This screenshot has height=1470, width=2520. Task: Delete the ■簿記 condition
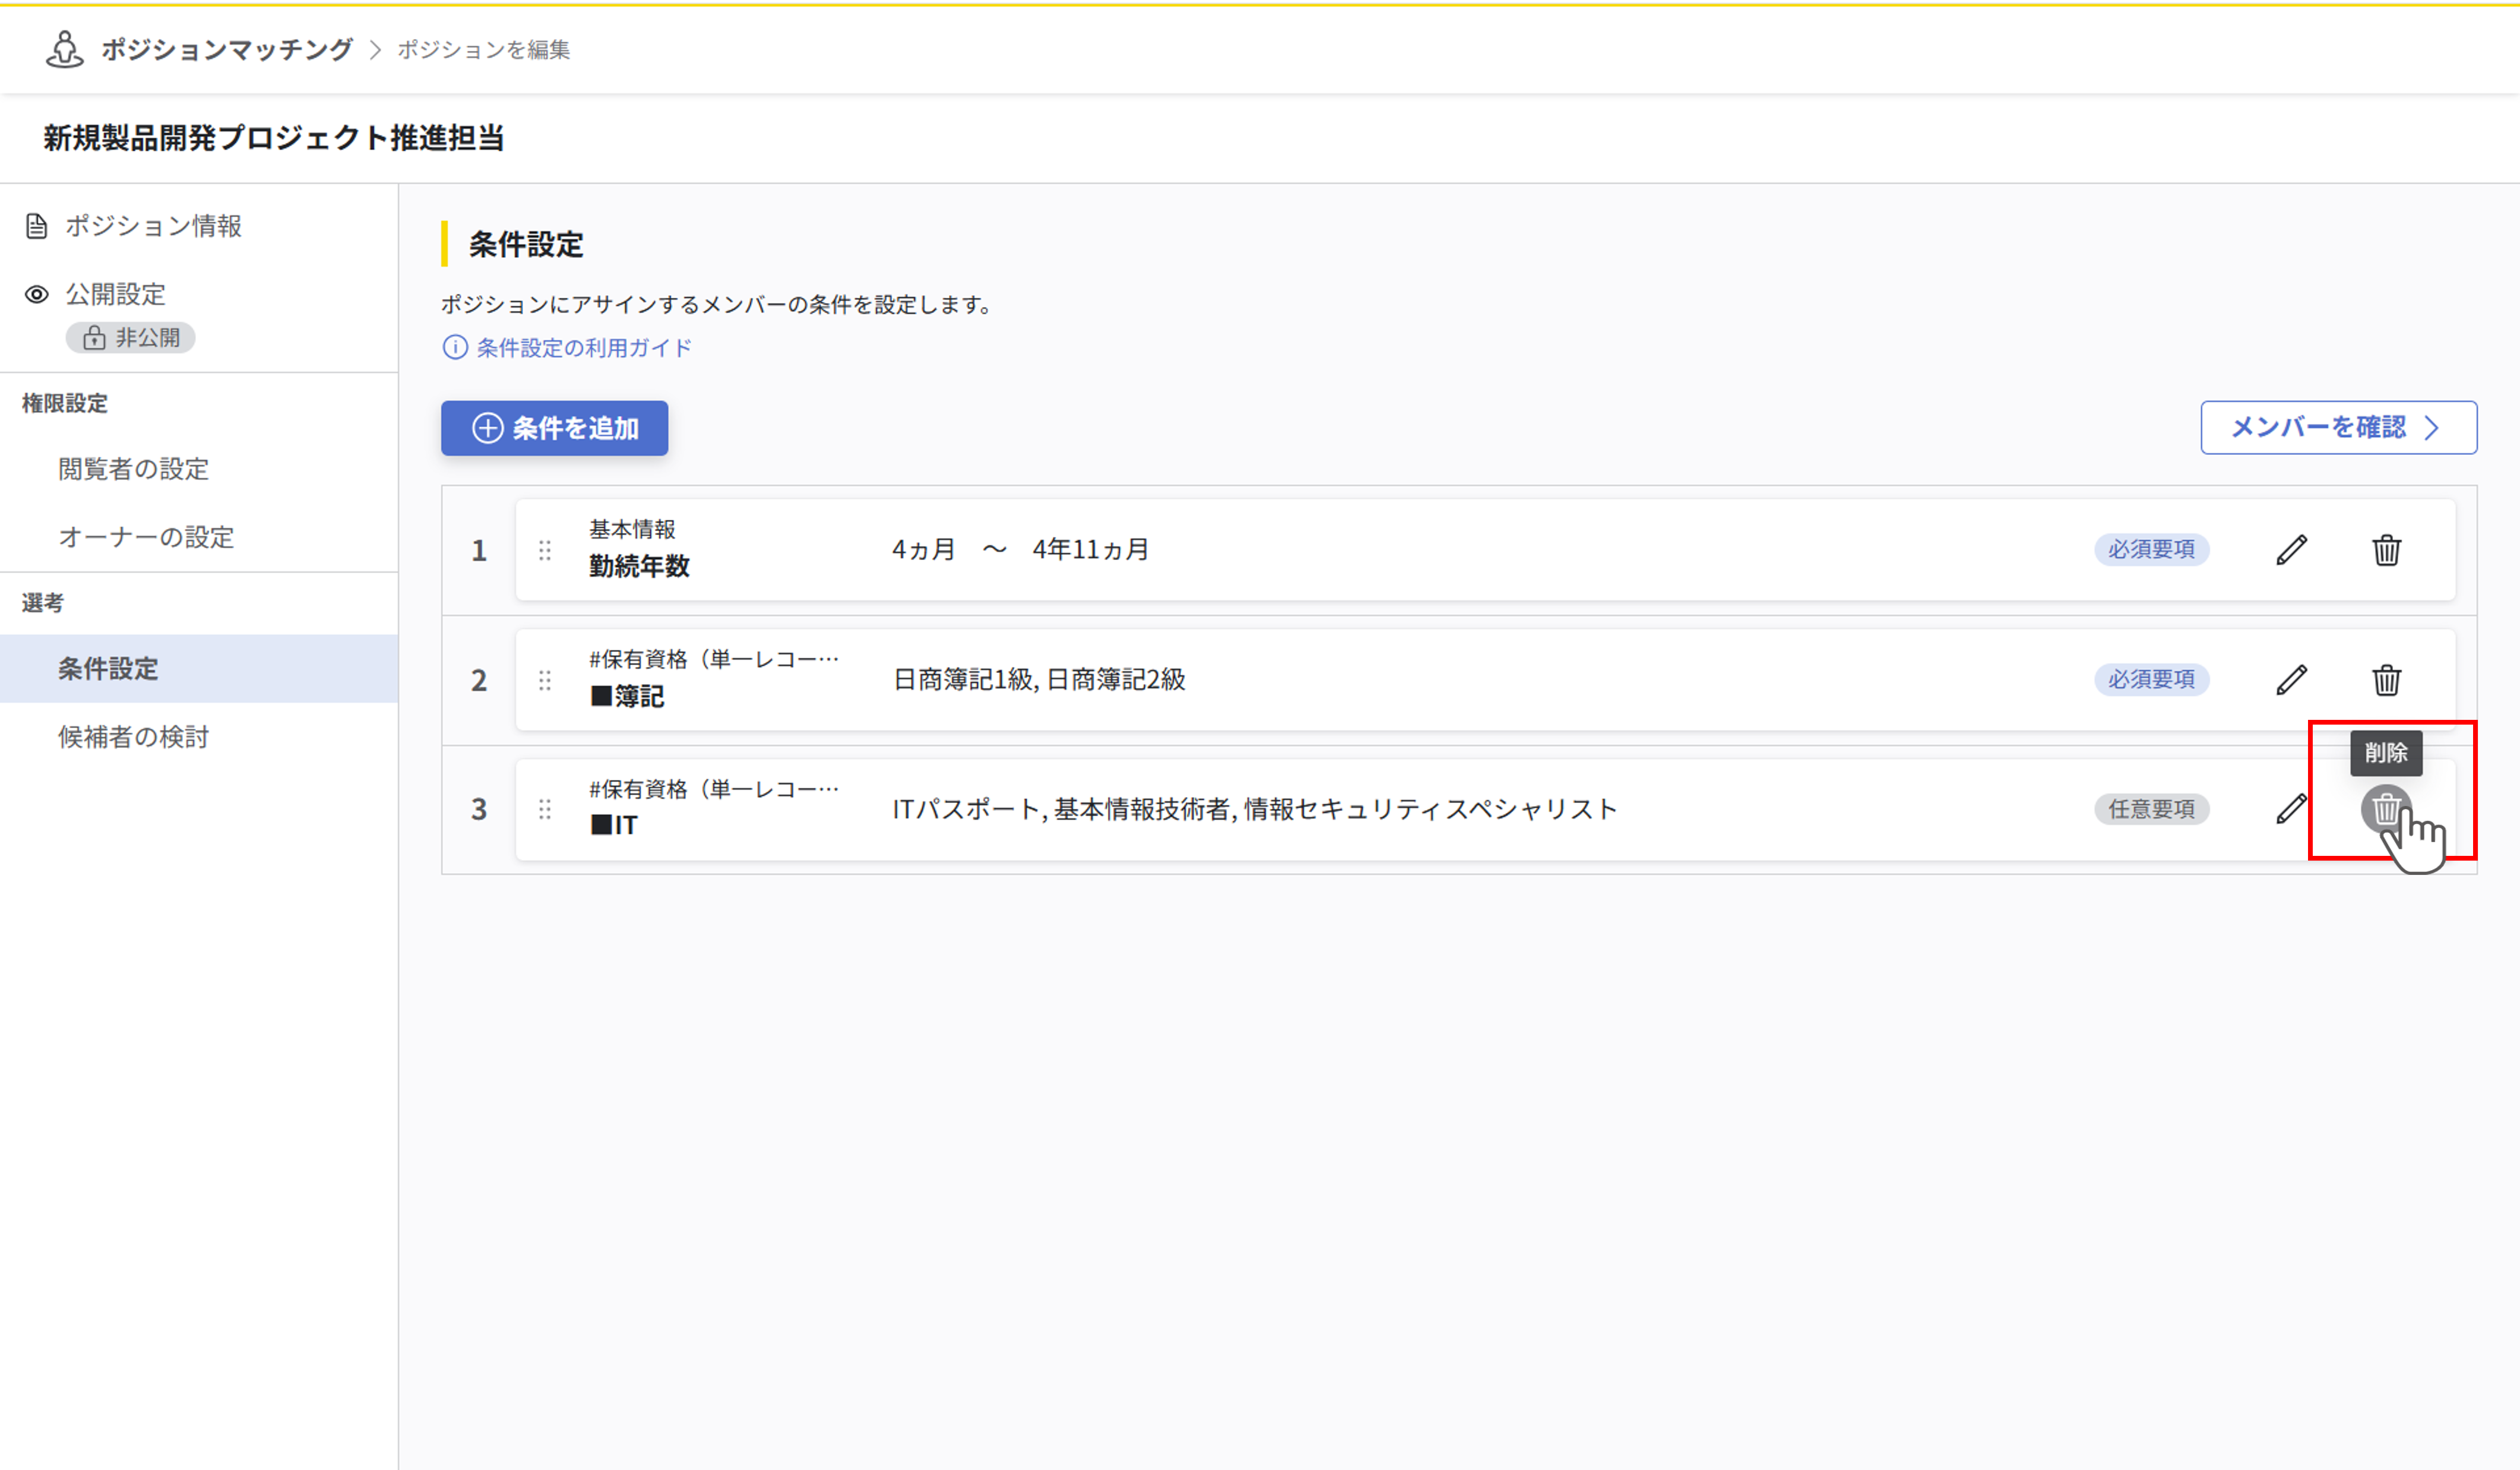(x=2387, y=680)
